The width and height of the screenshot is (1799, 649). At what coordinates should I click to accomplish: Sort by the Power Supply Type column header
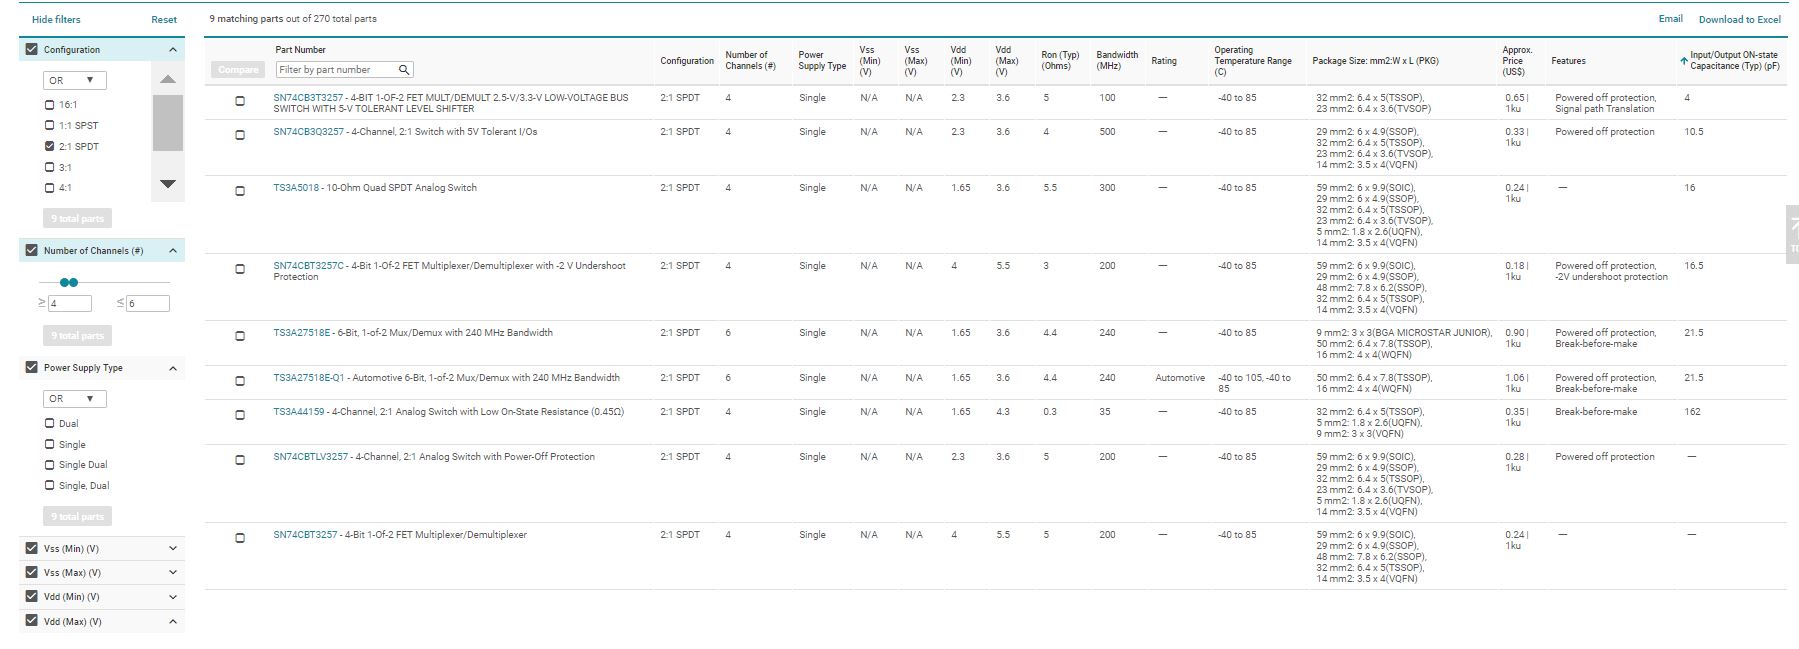(x=822, y=61)
